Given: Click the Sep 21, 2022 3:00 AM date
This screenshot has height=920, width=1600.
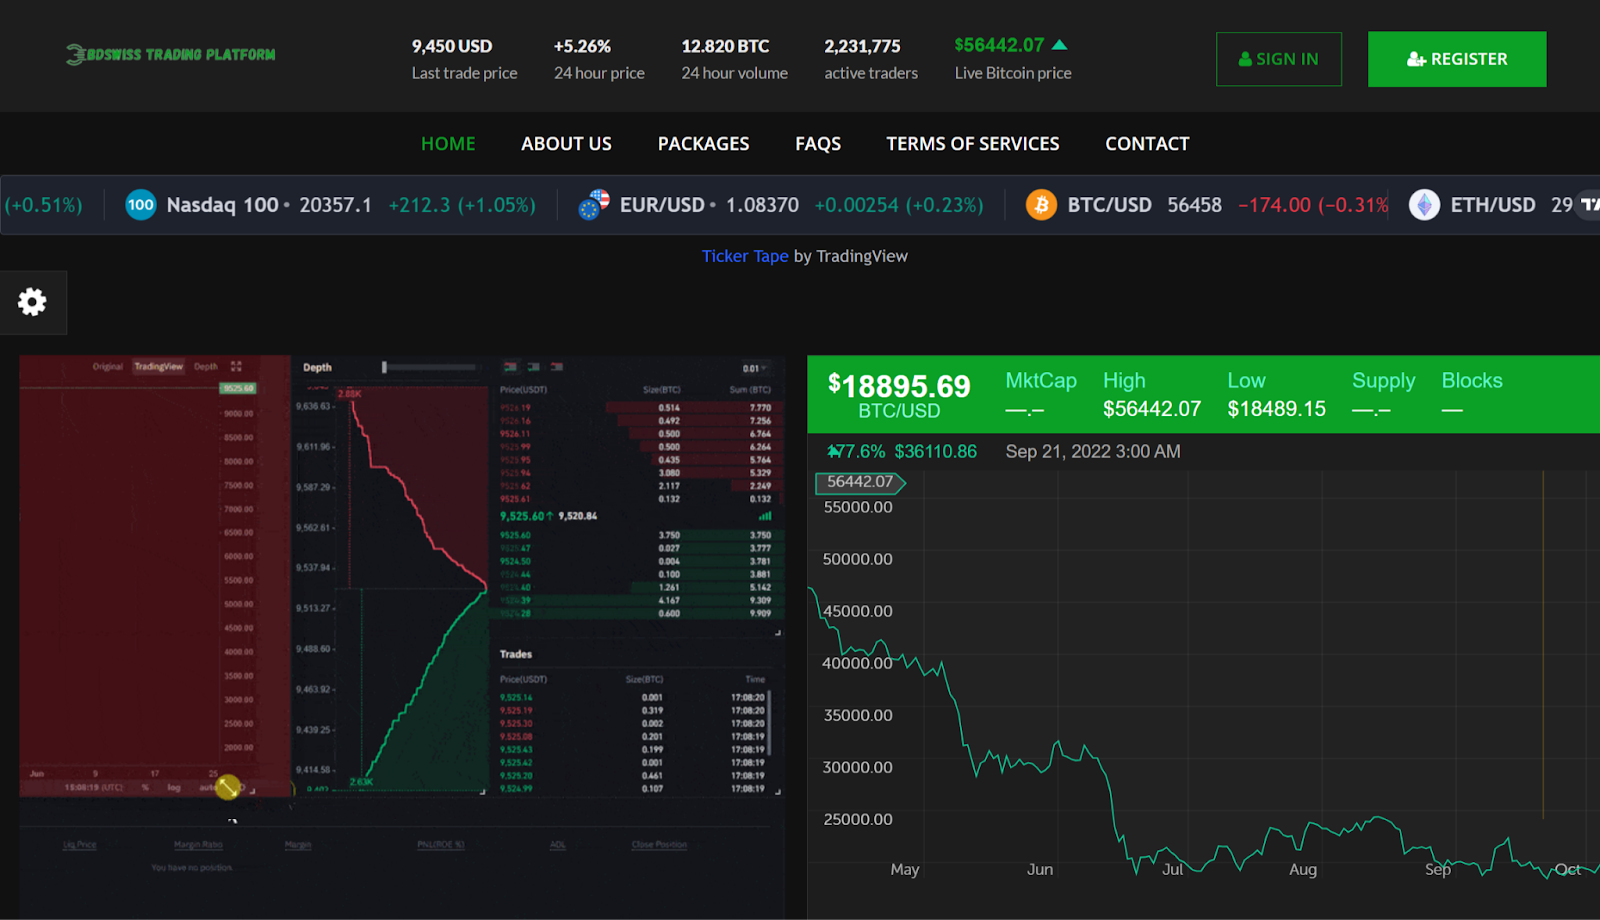Looking at the screenshot, I should coord(1093,452).
